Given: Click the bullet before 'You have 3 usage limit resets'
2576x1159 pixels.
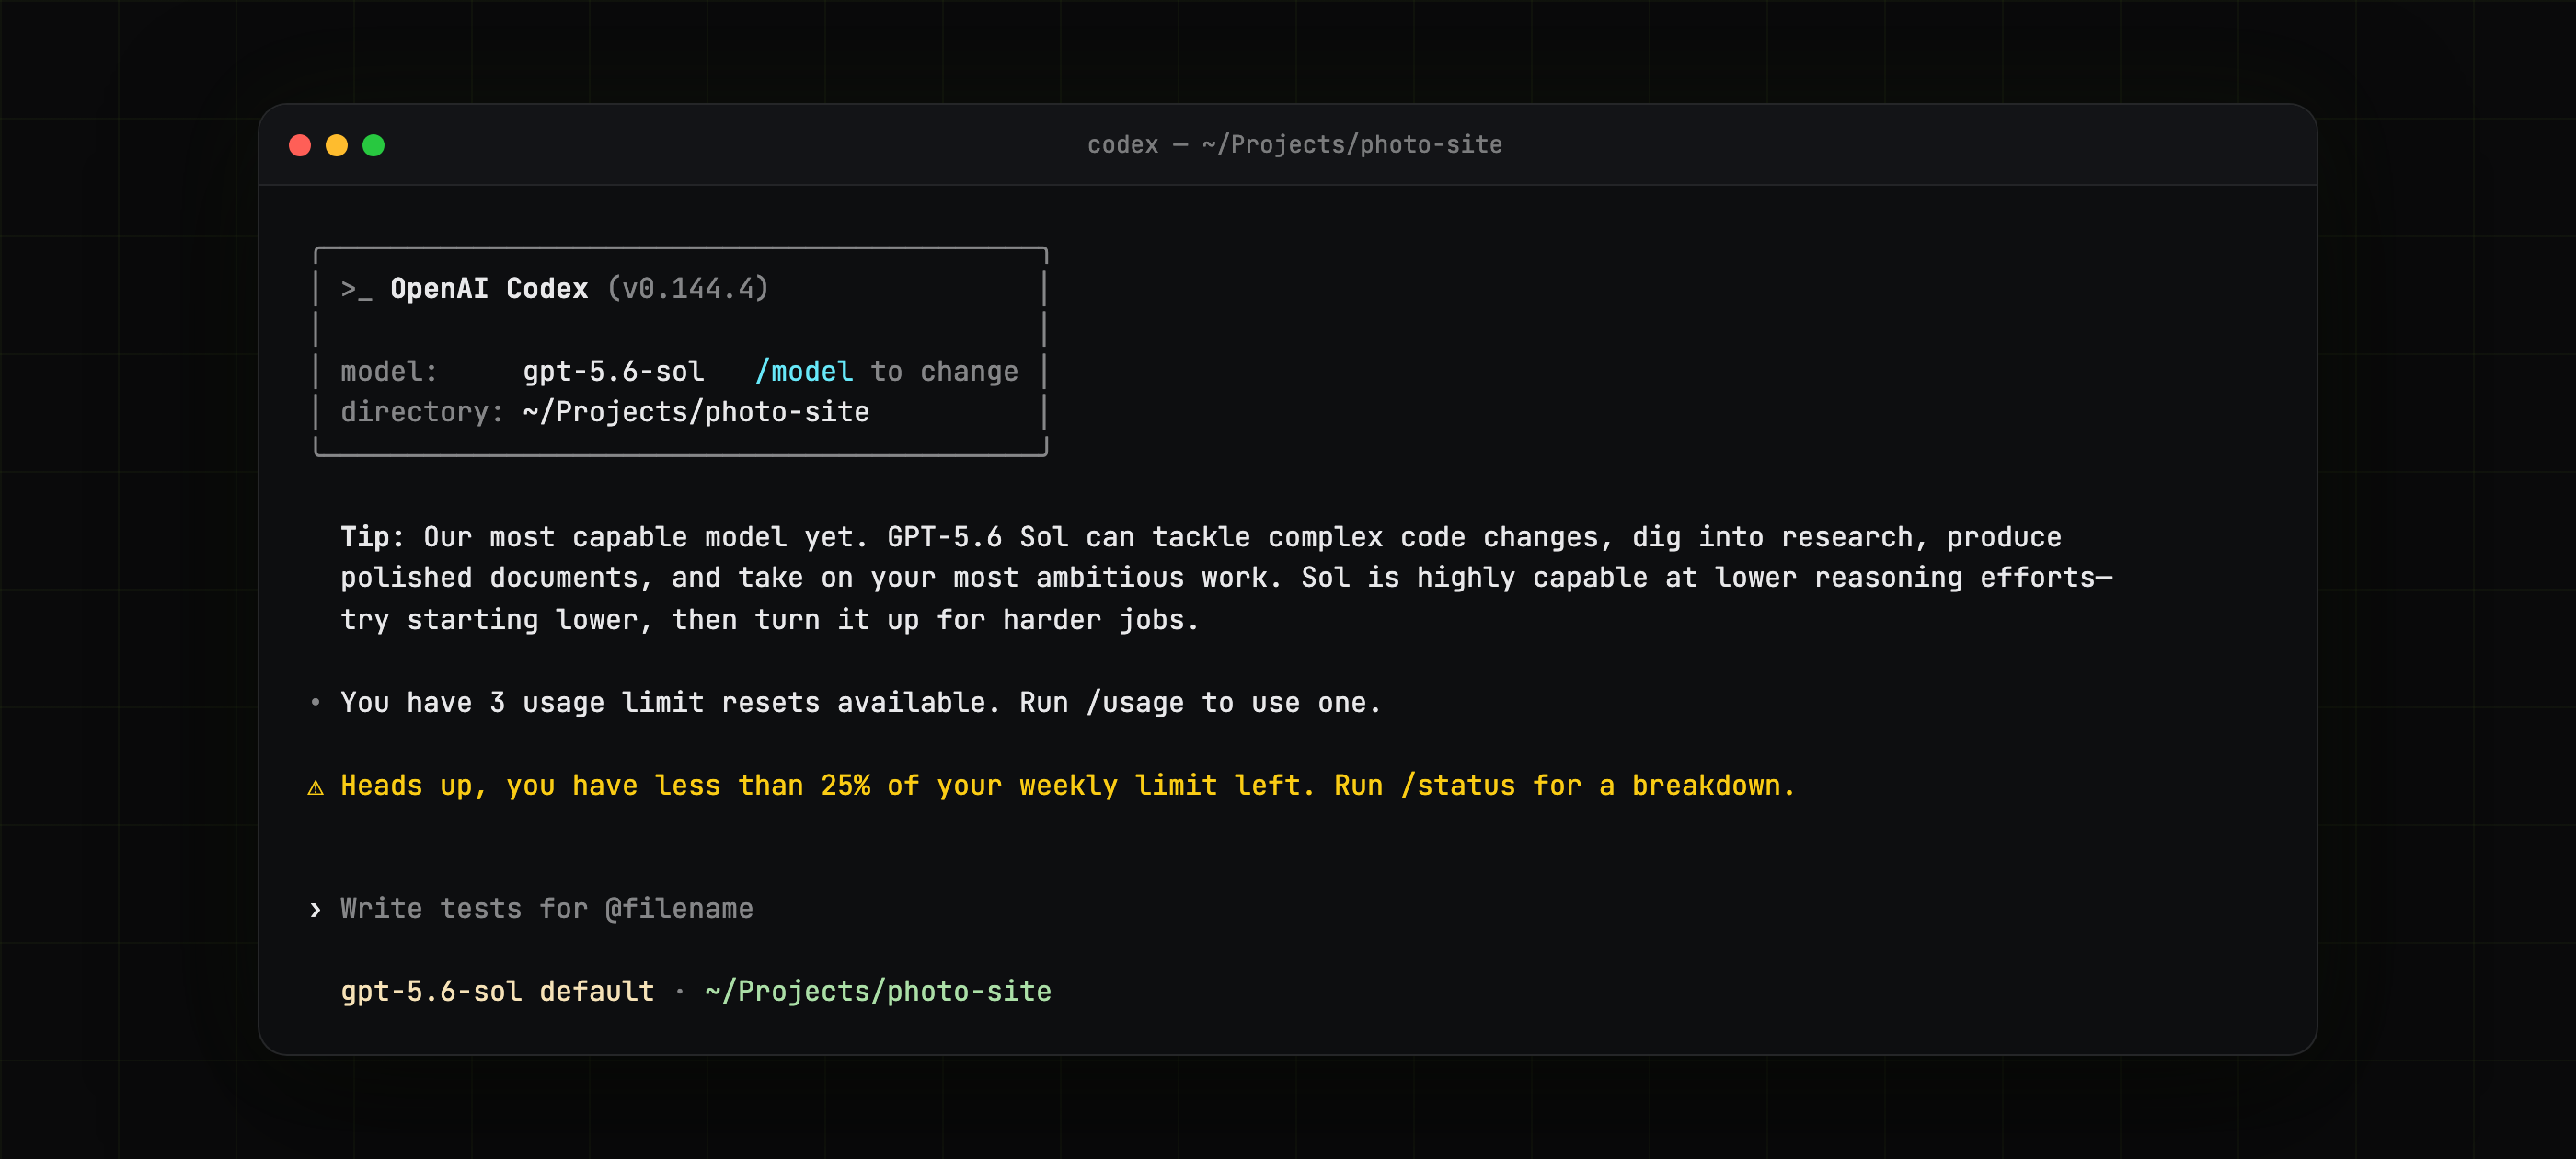Looking at the screenshot, I should 316,703.
